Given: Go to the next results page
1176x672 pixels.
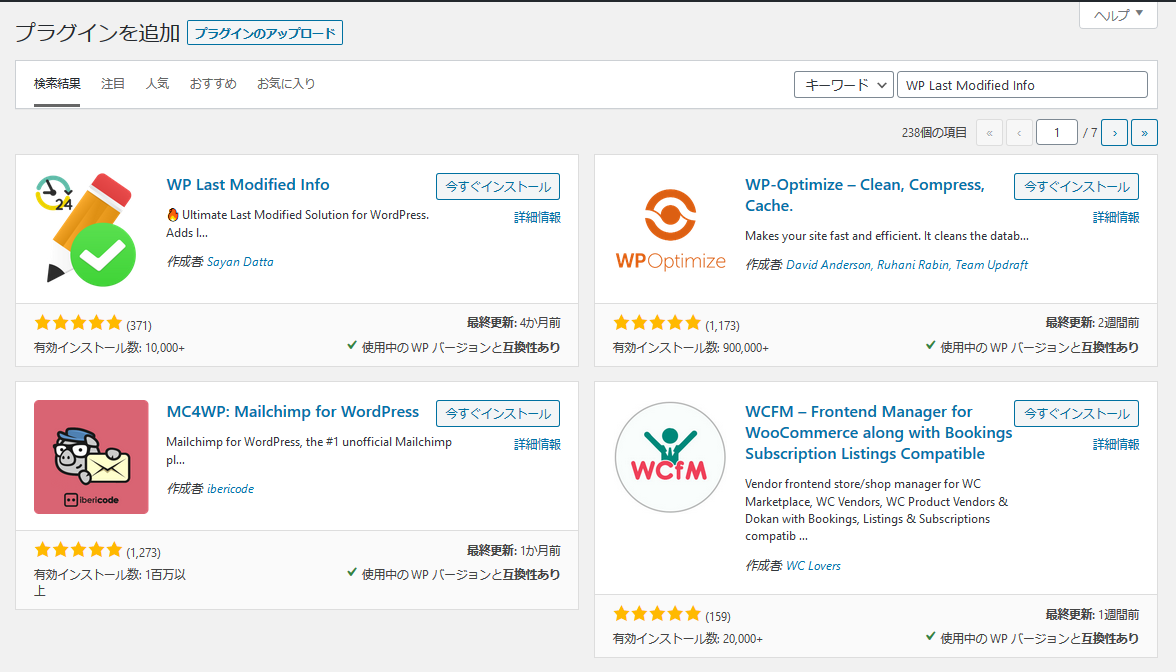Looking at the screenshot, I should (x=1114, y=133).
